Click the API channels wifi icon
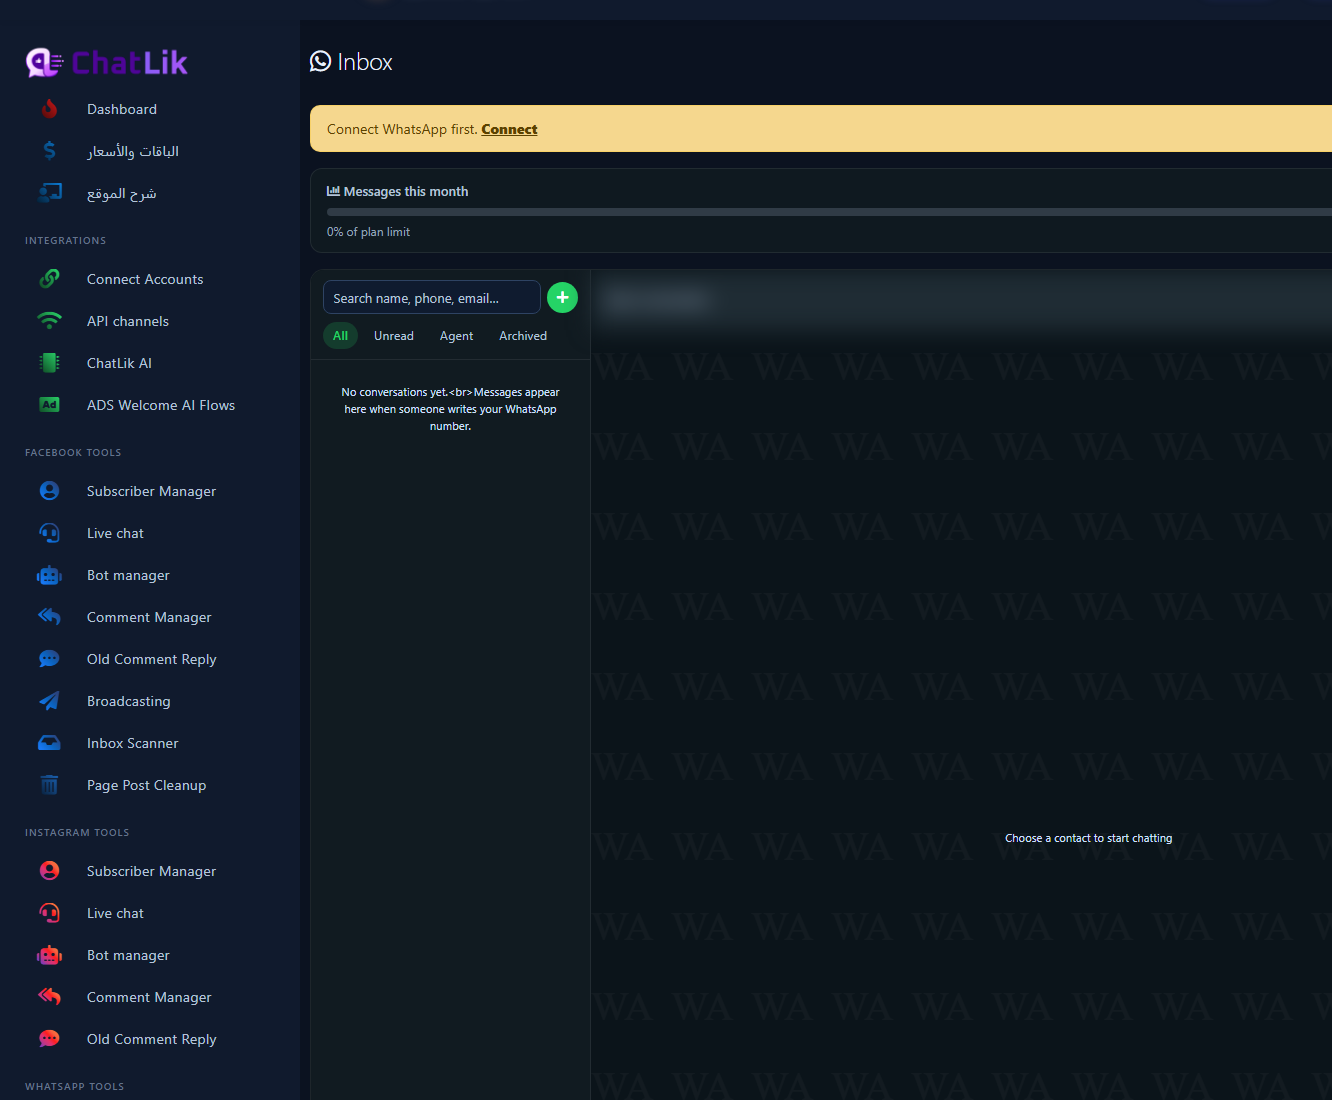Screen dimensions: 1332x1100 [x=49, y=321]
